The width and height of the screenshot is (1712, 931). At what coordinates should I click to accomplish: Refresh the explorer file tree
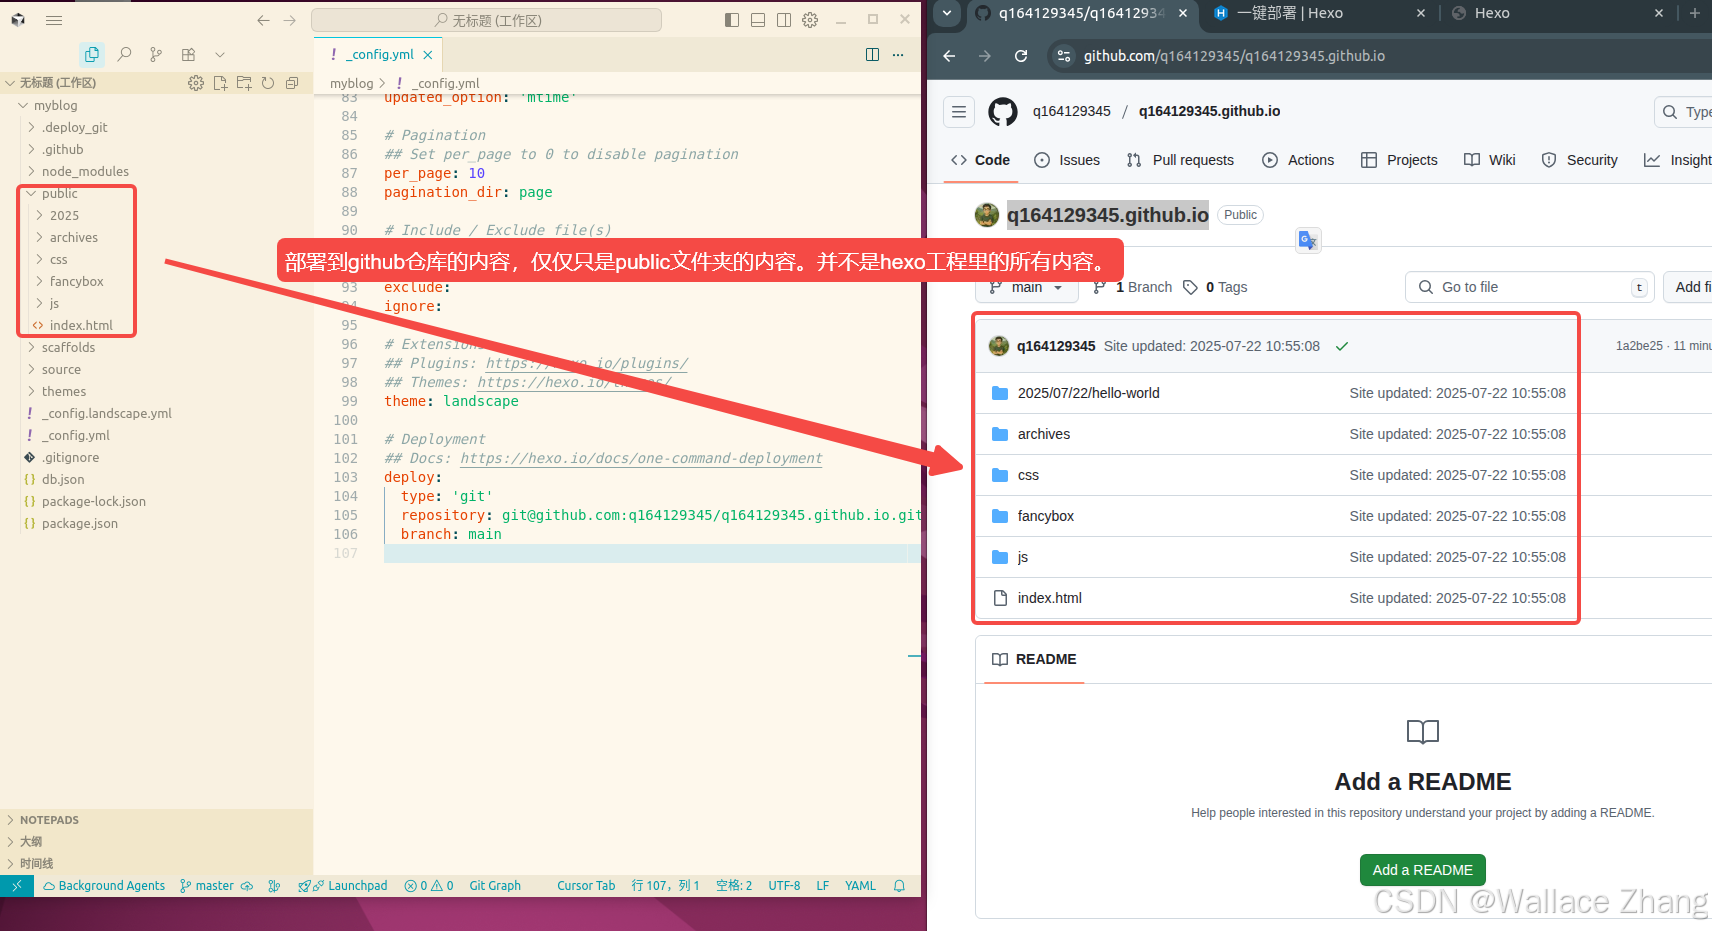(x=268, y=83)
